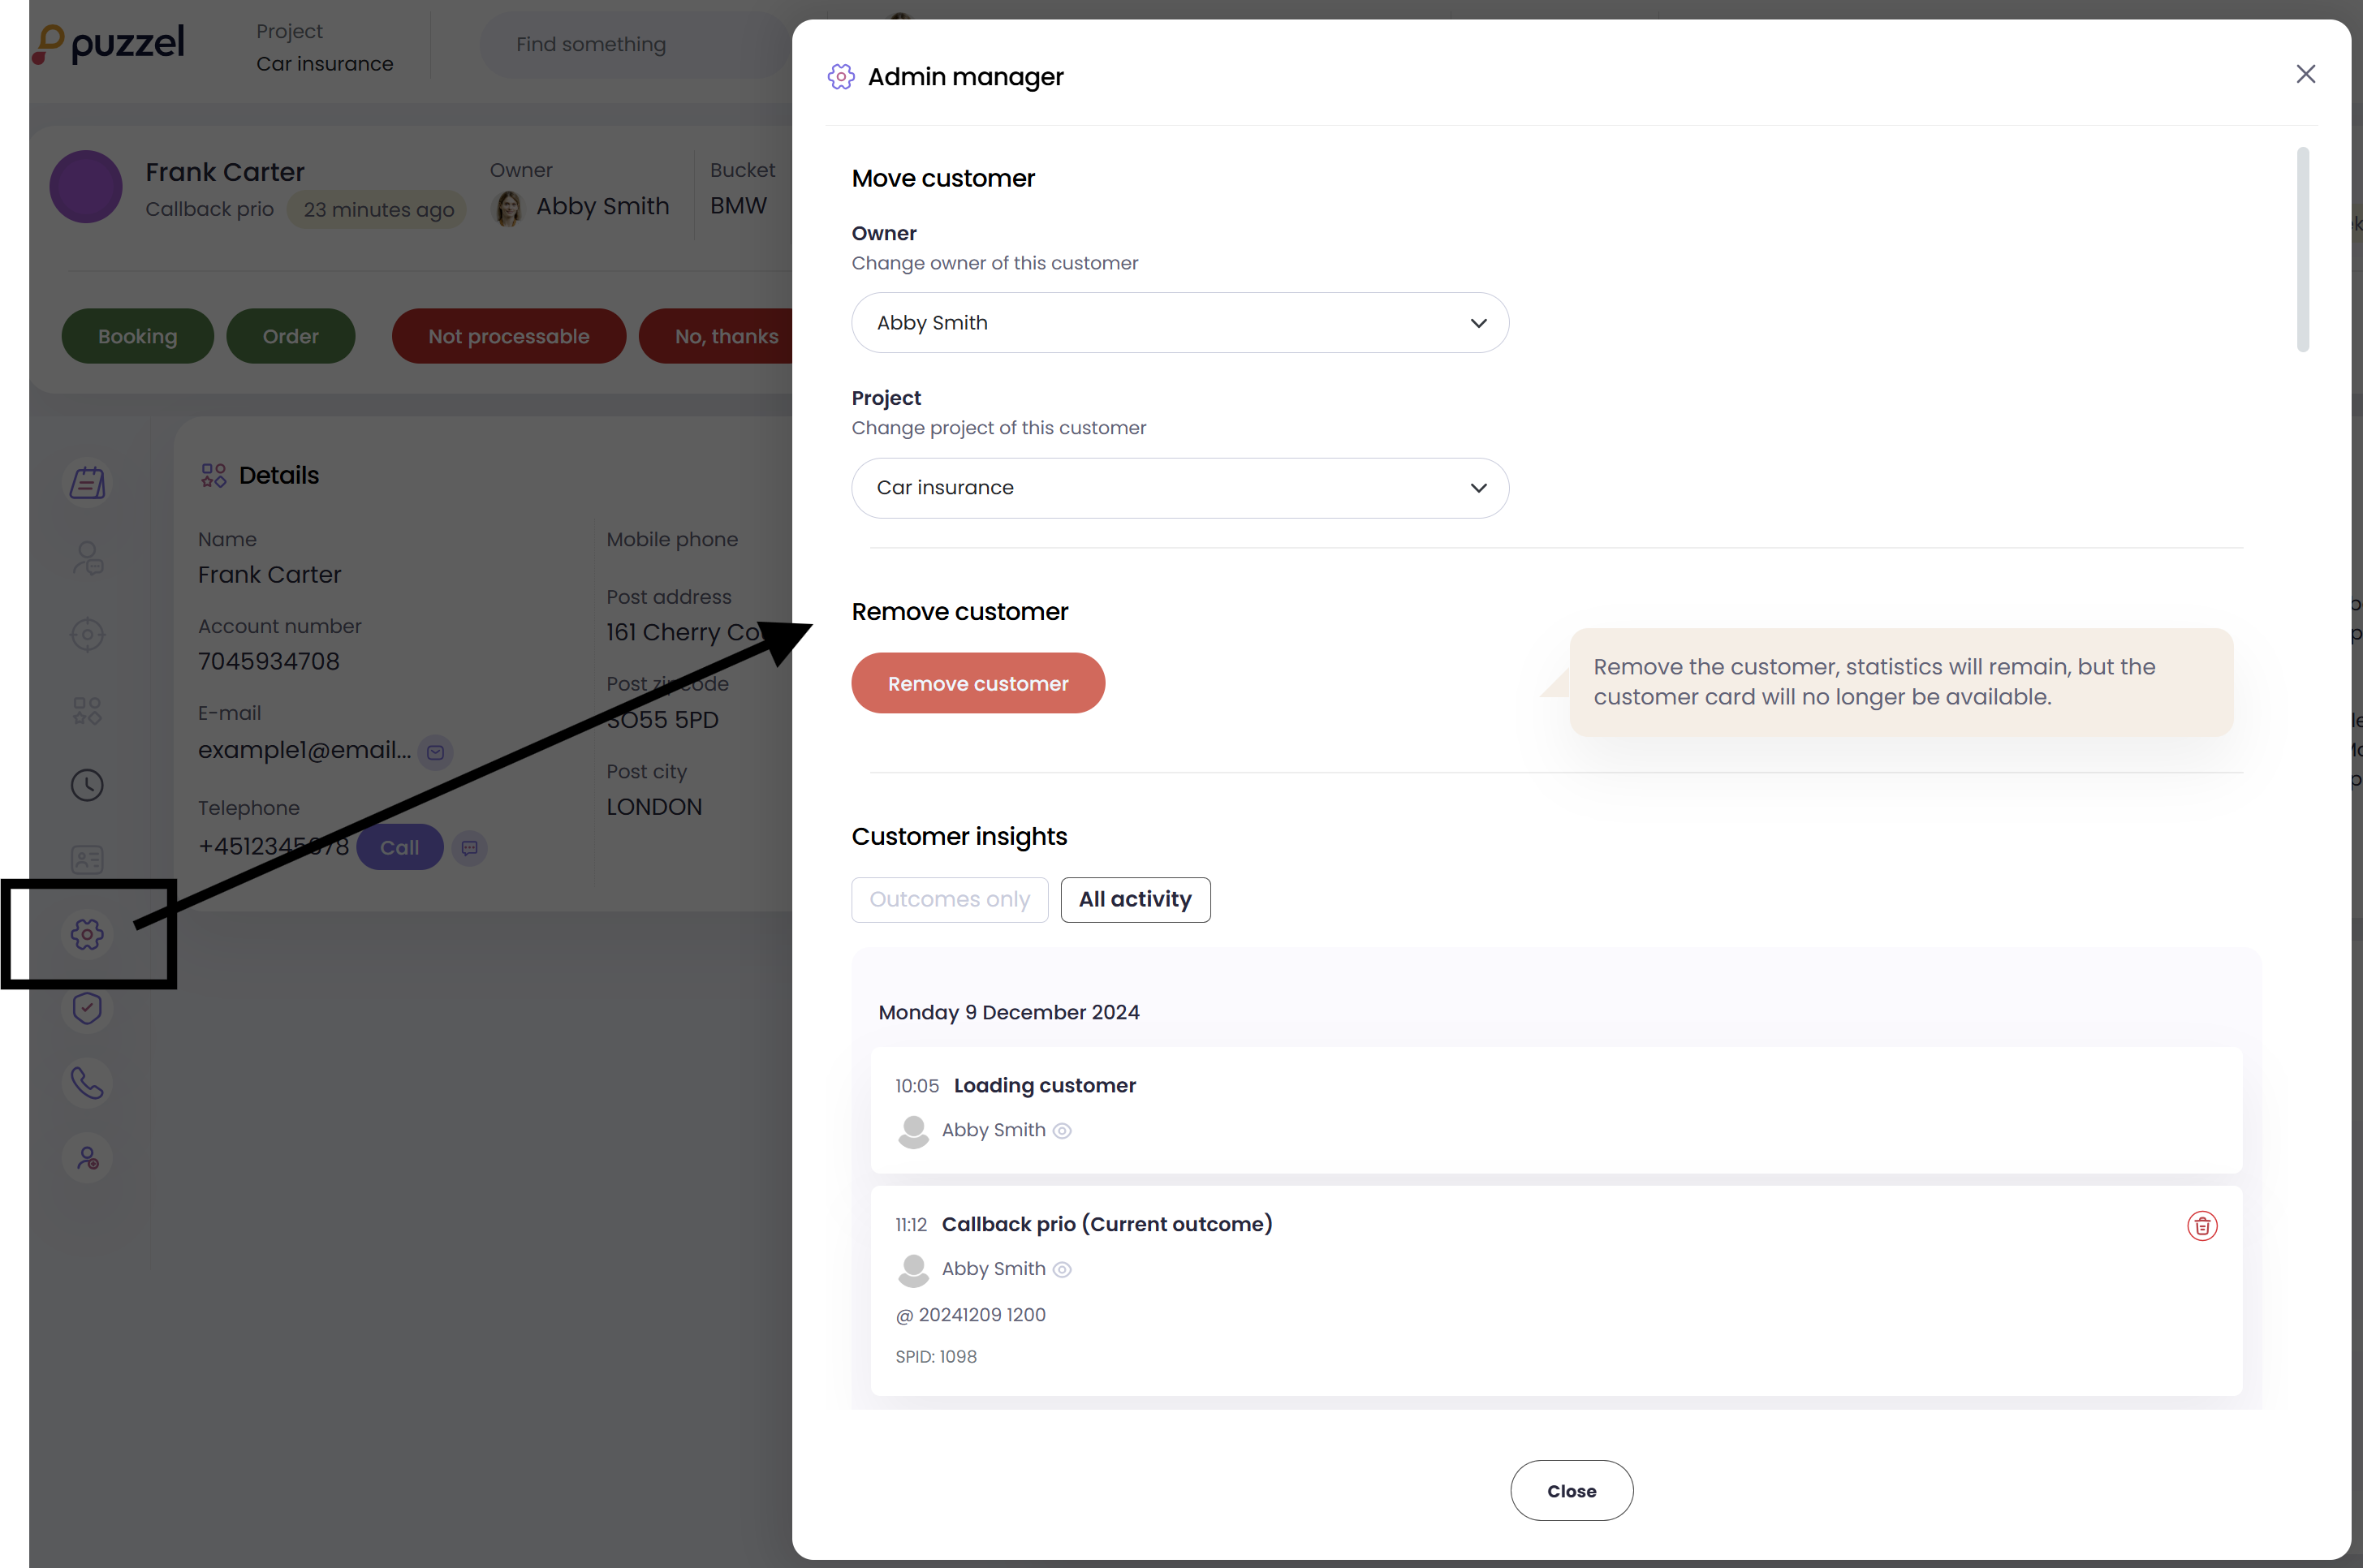
Task: Click the shield checkmark icon in sidebar
Action: pyautogui.click(x=87, y=1008)
